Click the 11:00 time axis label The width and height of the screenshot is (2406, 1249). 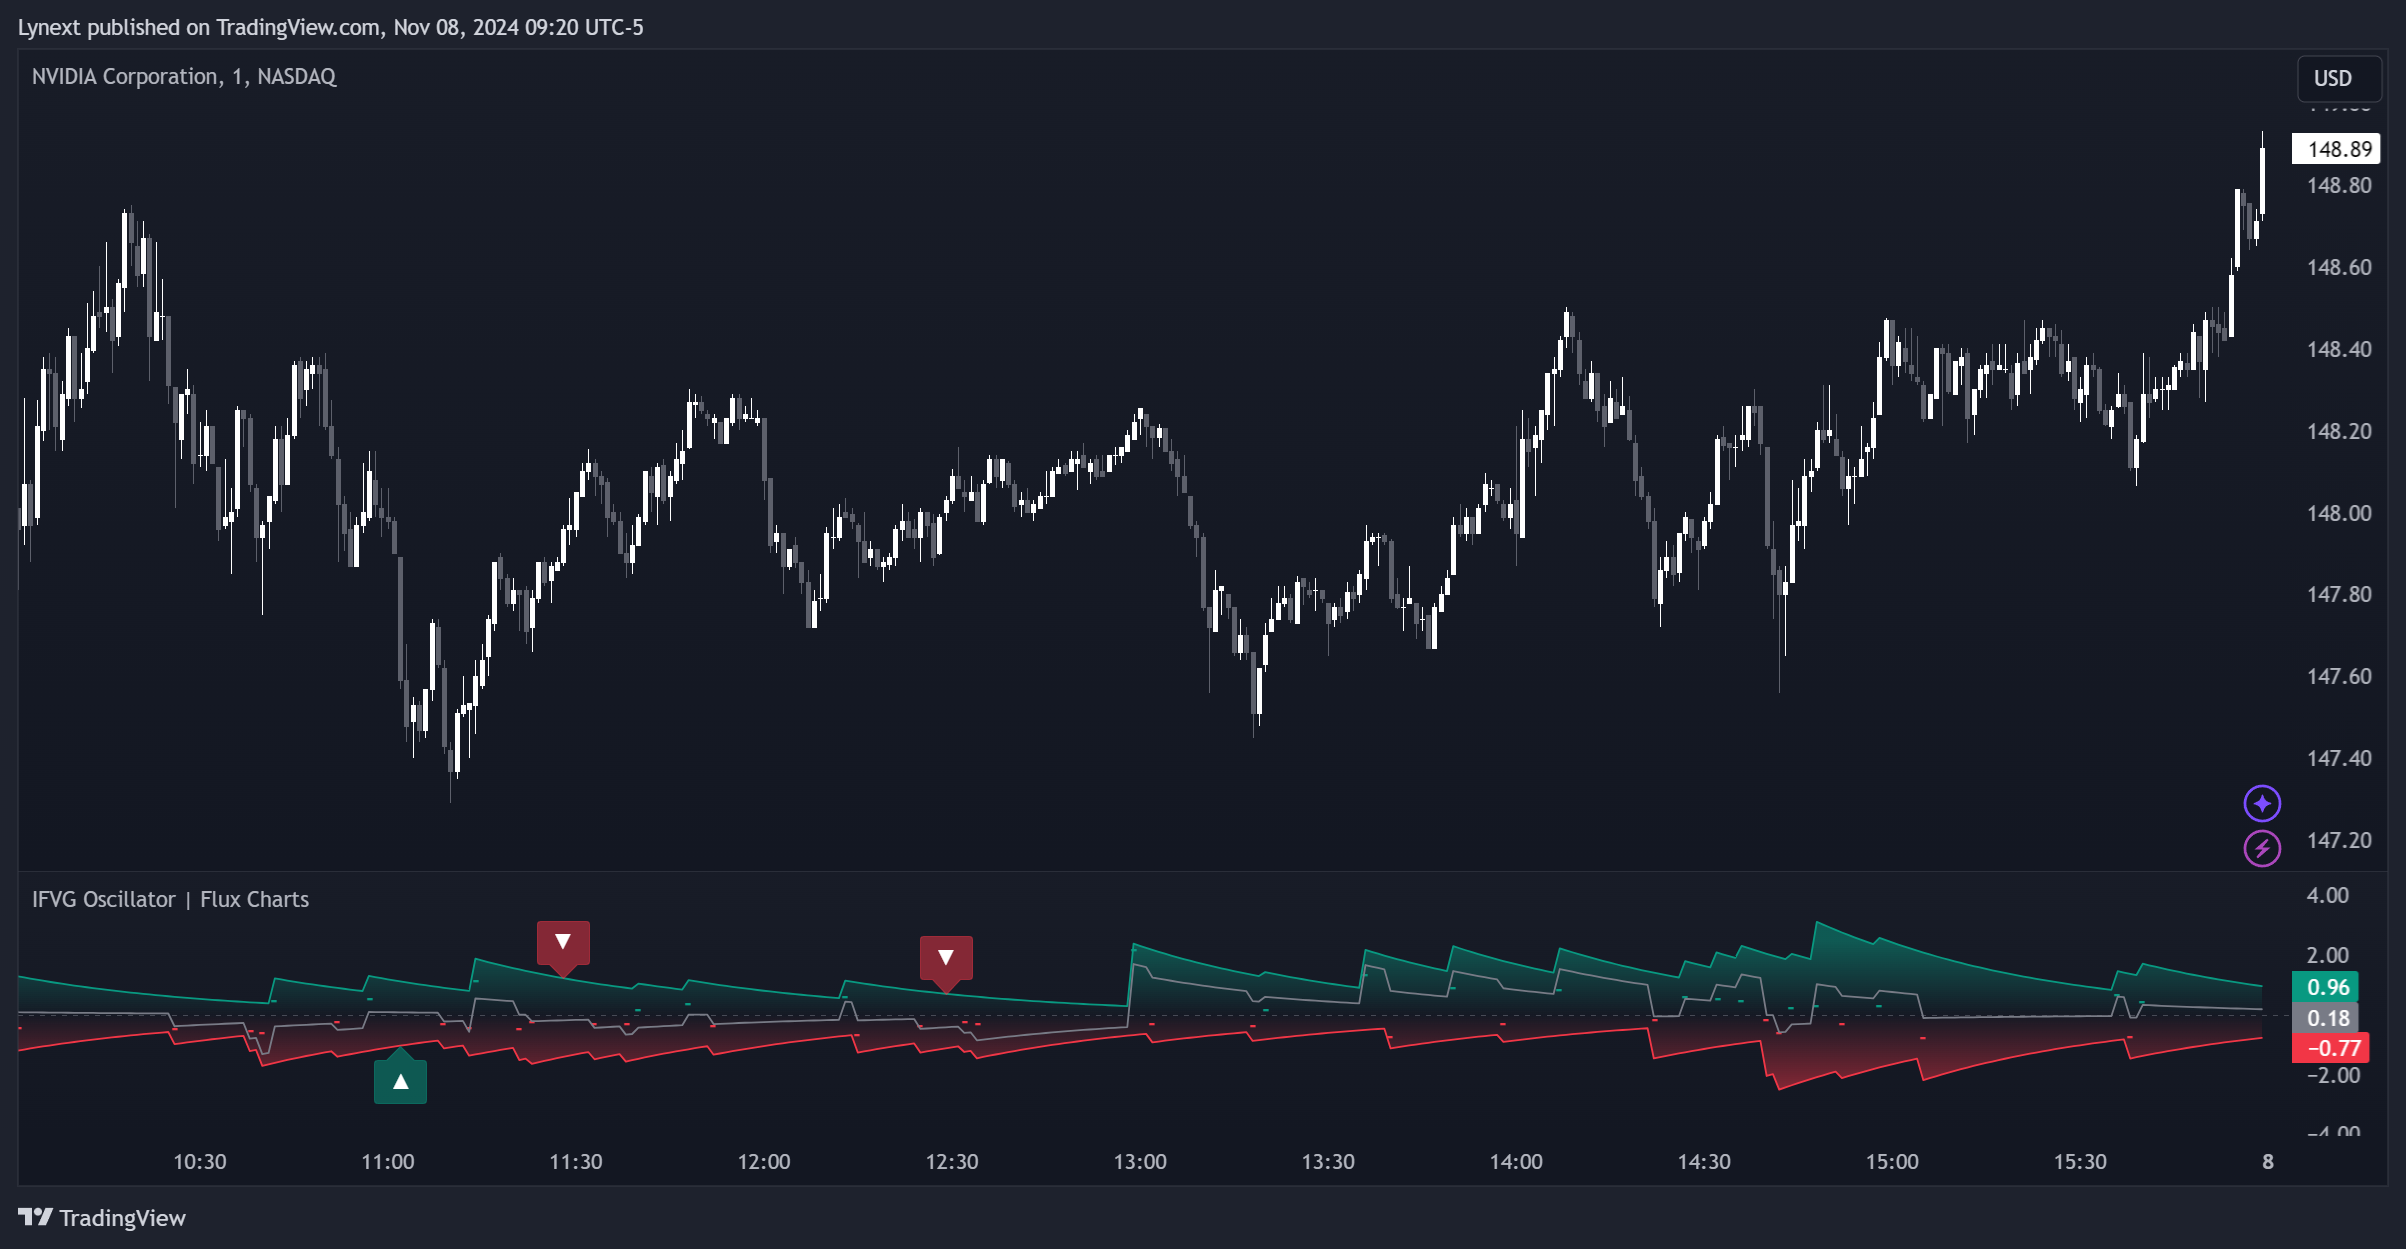pos(388,1161)
